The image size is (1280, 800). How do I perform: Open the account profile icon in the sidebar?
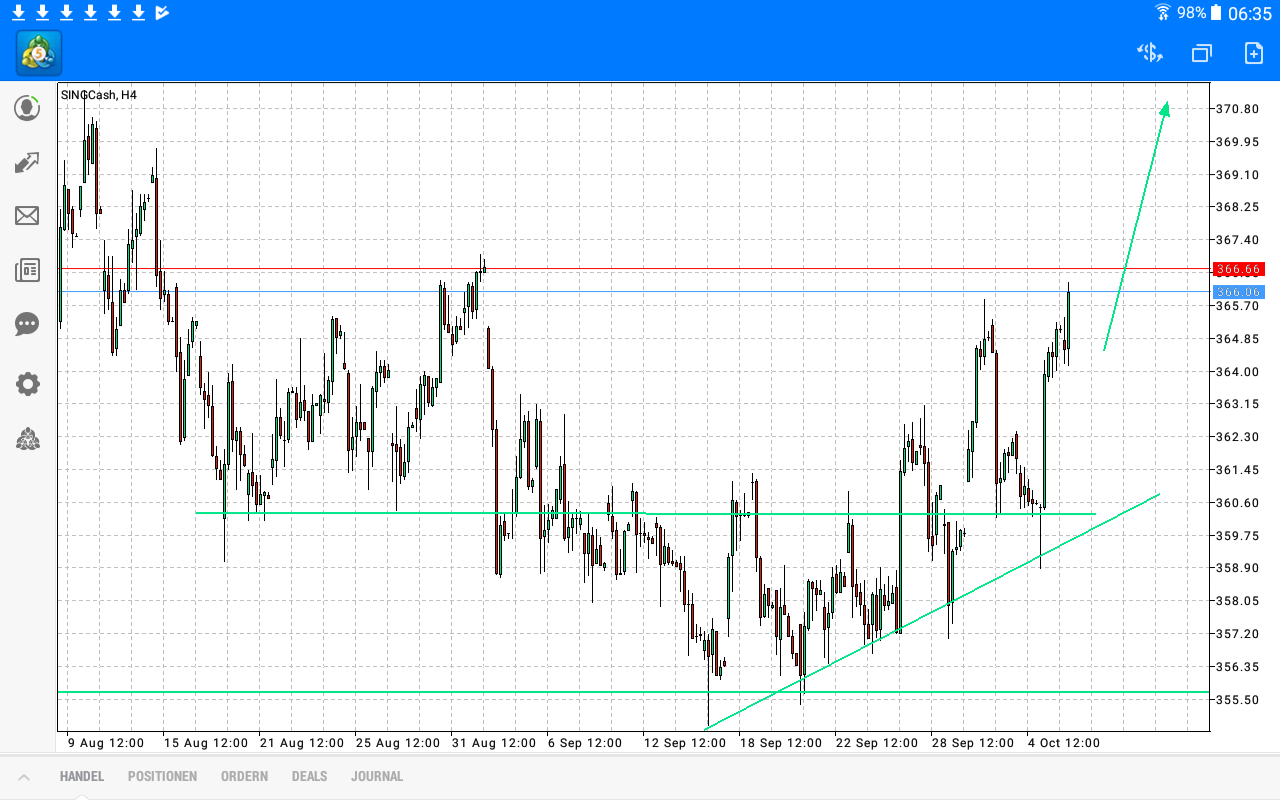[27, 108]
